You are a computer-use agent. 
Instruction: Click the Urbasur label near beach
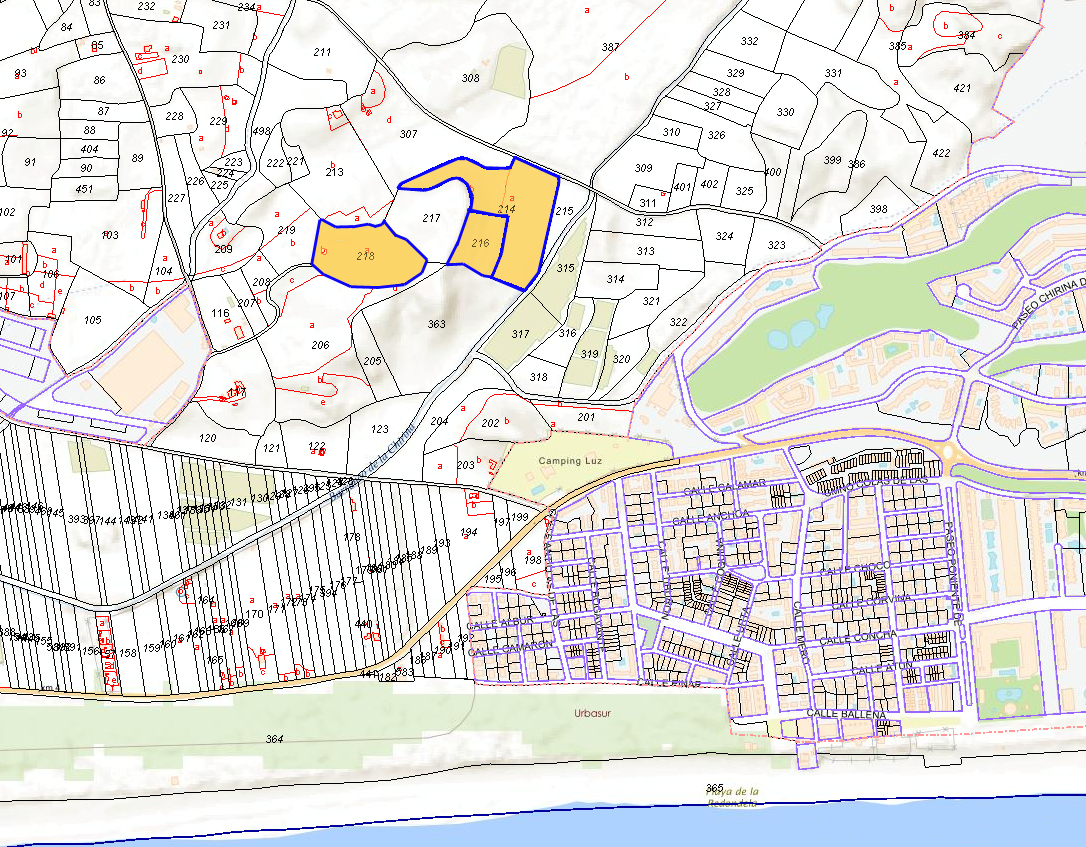pos(592,714)
